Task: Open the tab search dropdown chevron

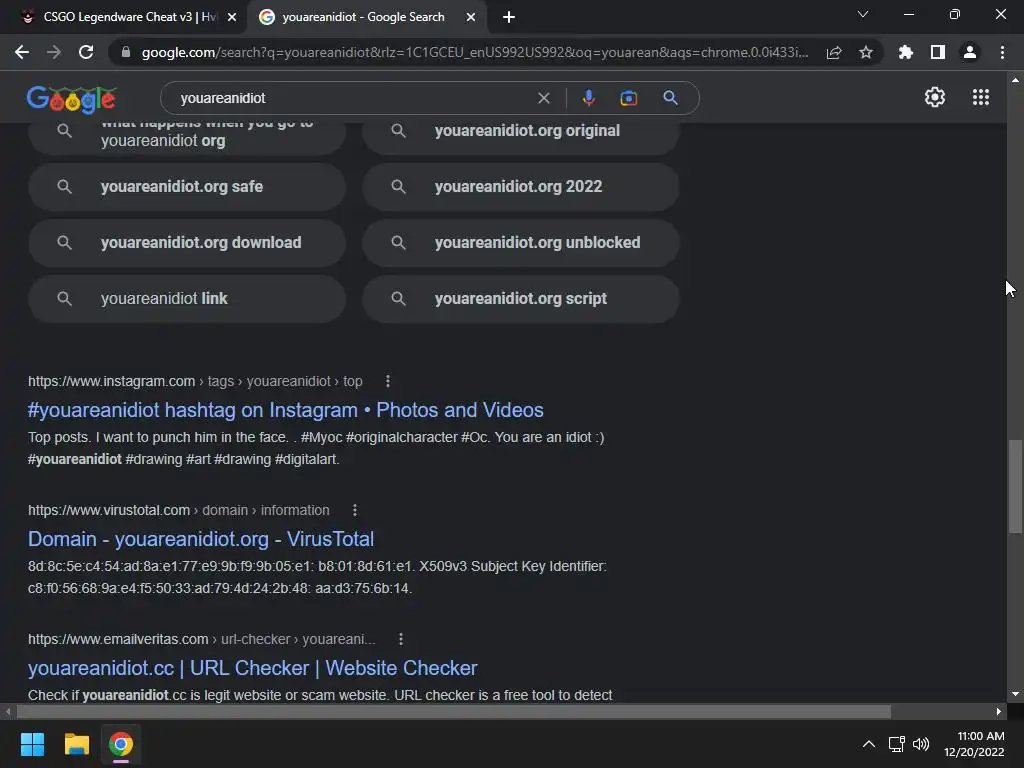Action: coord(863,14)
